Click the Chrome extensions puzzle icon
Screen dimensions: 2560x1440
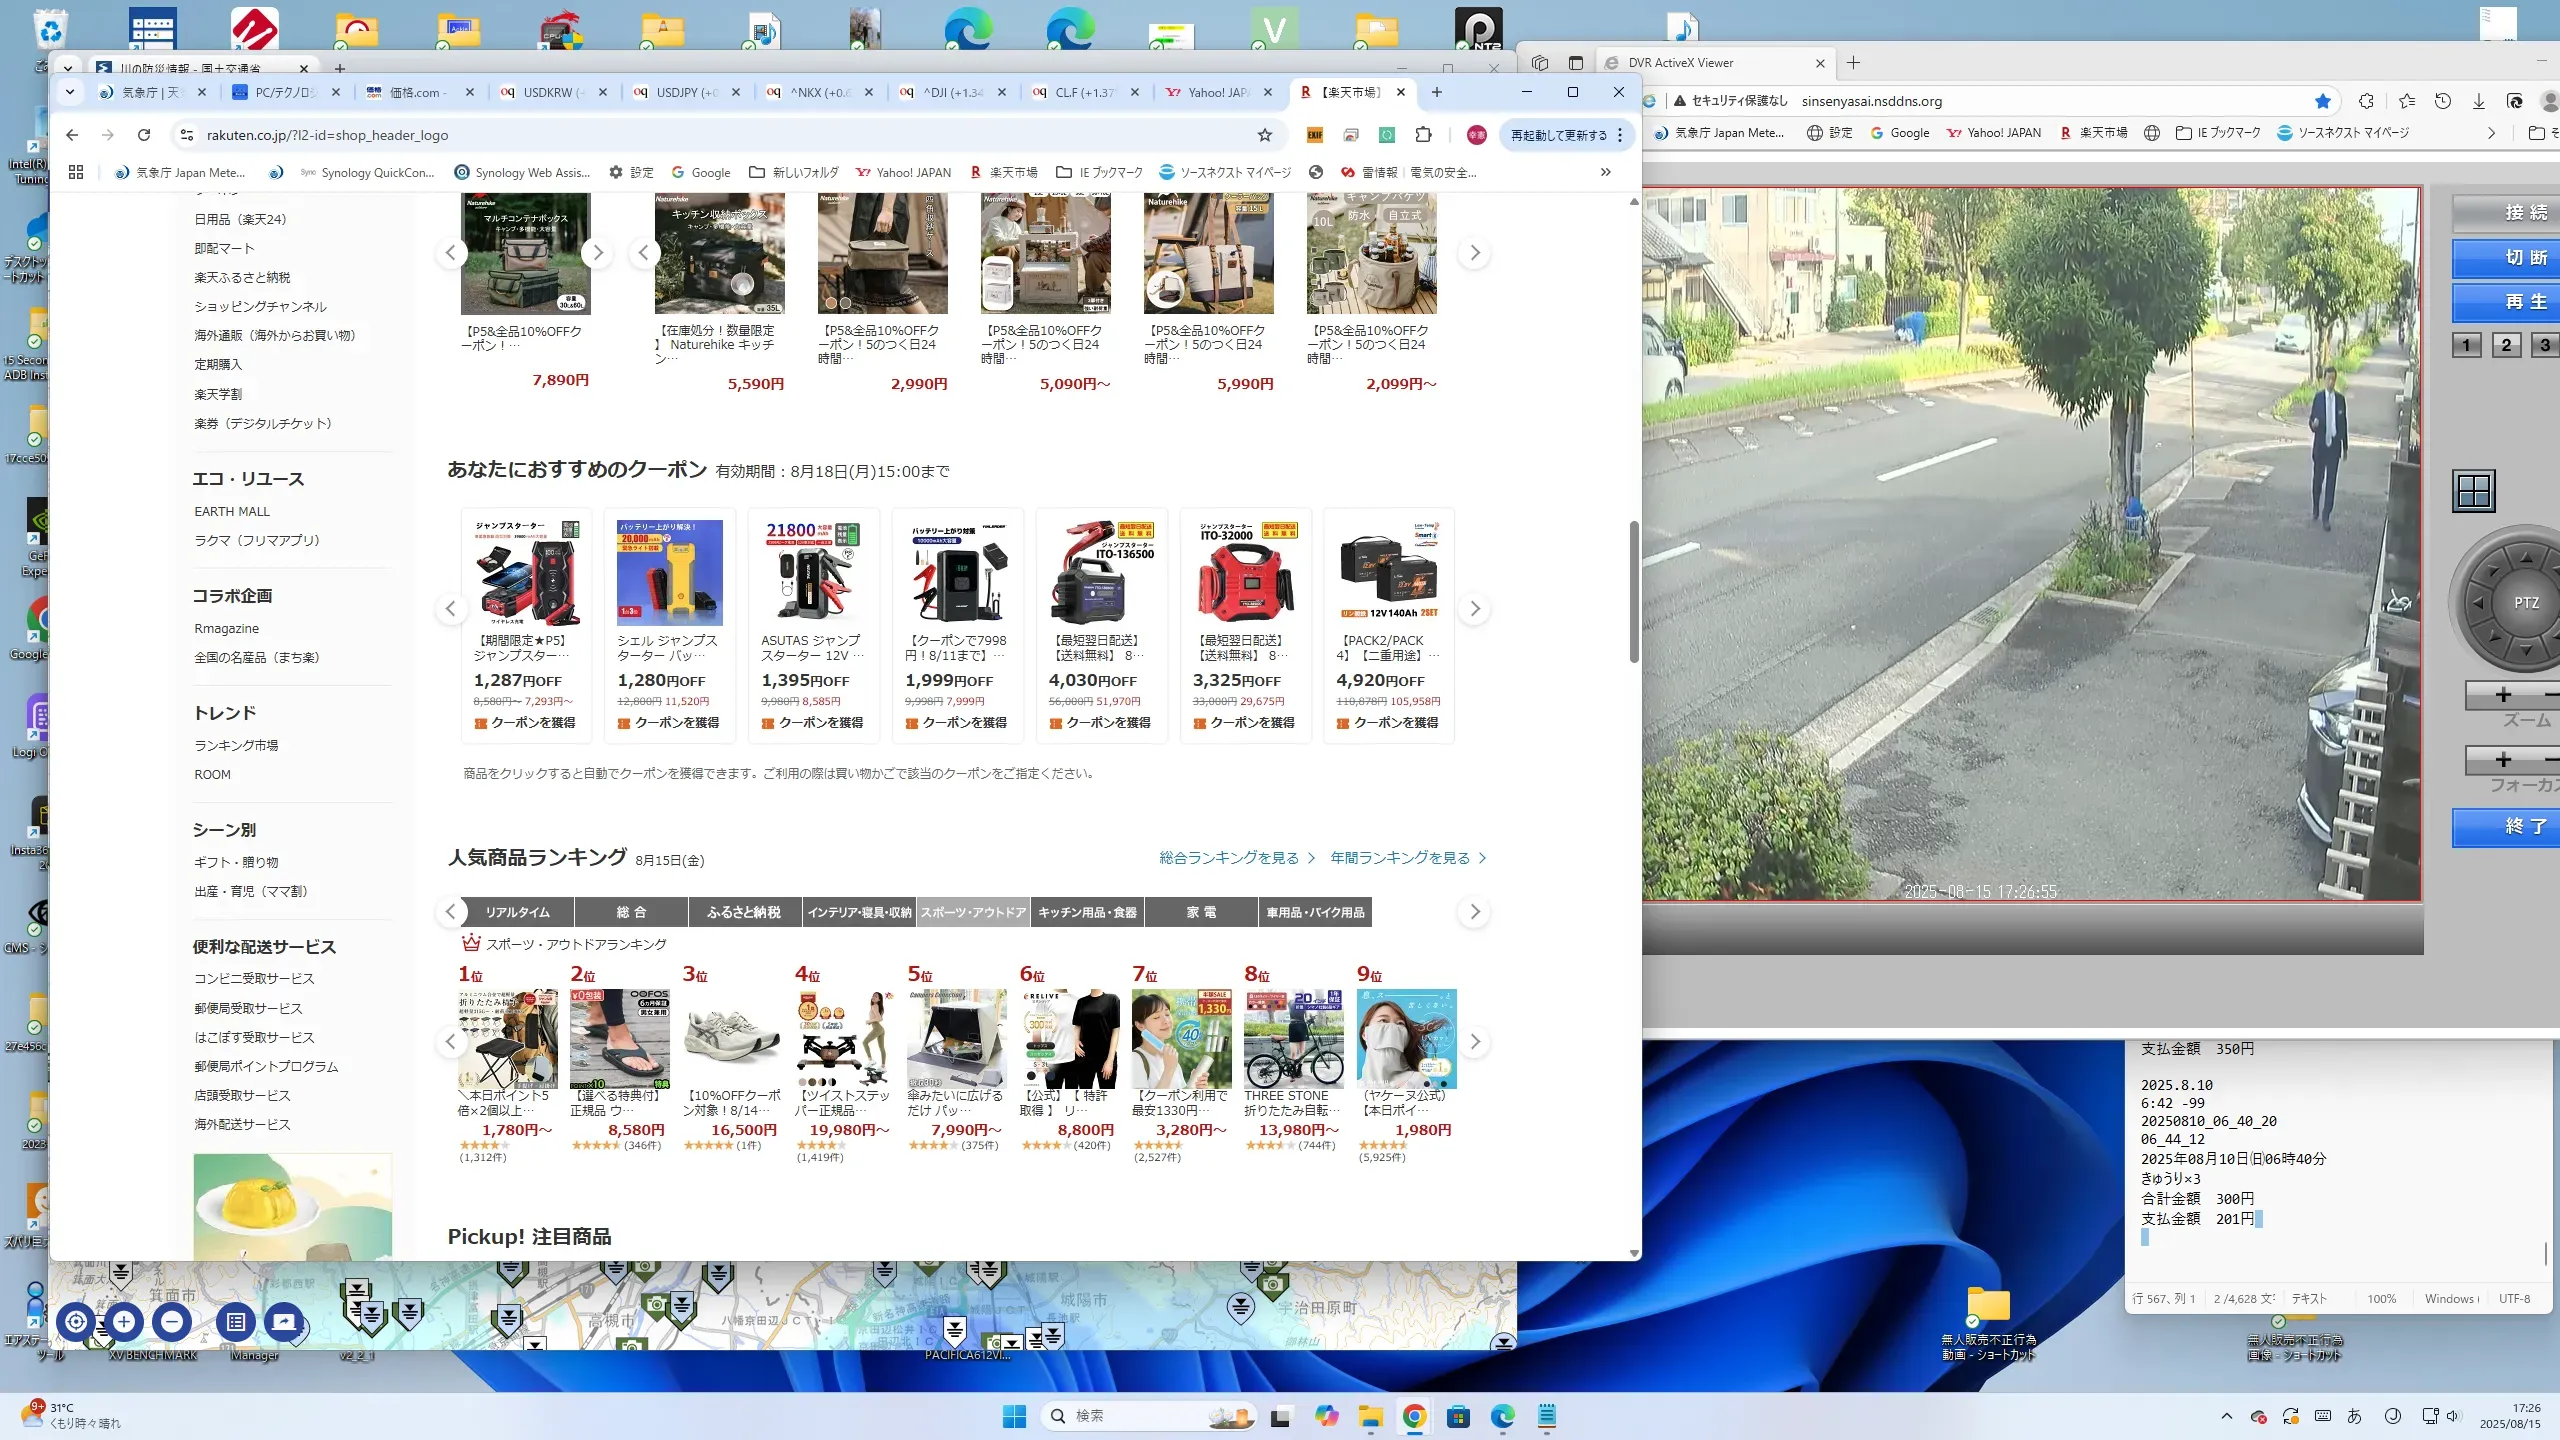click(1424, 135)
